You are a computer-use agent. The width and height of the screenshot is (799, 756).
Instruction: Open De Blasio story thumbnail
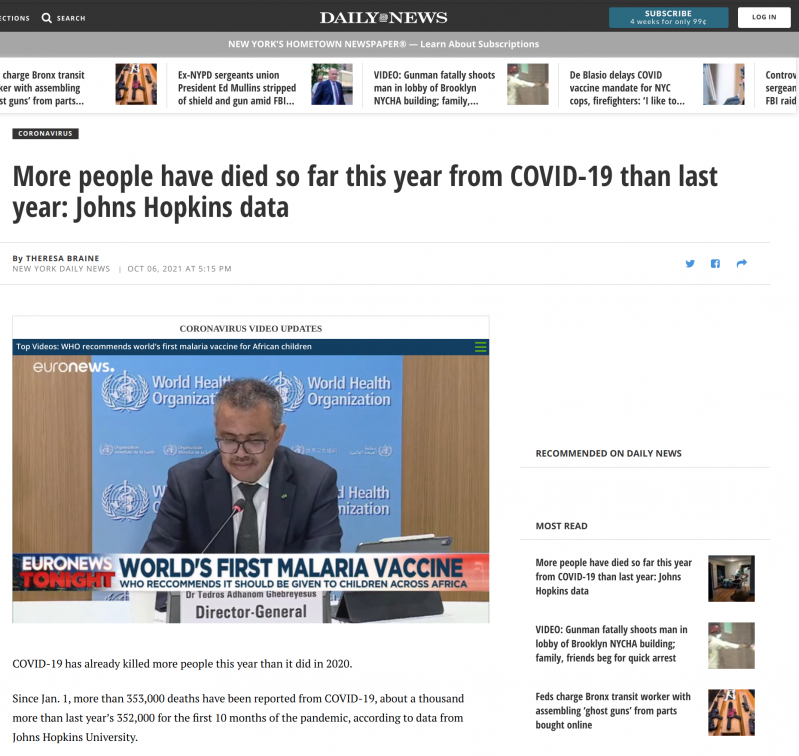click(724, 84)
